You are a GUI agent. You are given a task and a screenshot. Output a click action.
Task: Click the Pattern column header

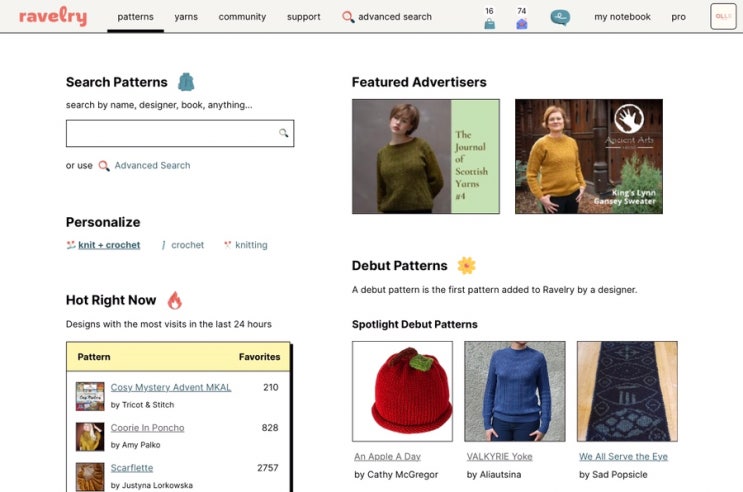[x=94, y=357]
